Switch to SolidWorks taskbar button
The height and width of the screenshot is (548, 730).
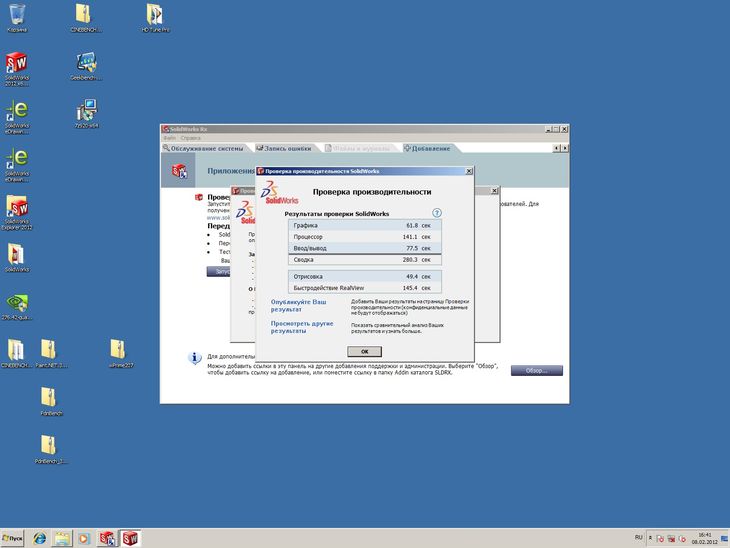tap(130, 539)
